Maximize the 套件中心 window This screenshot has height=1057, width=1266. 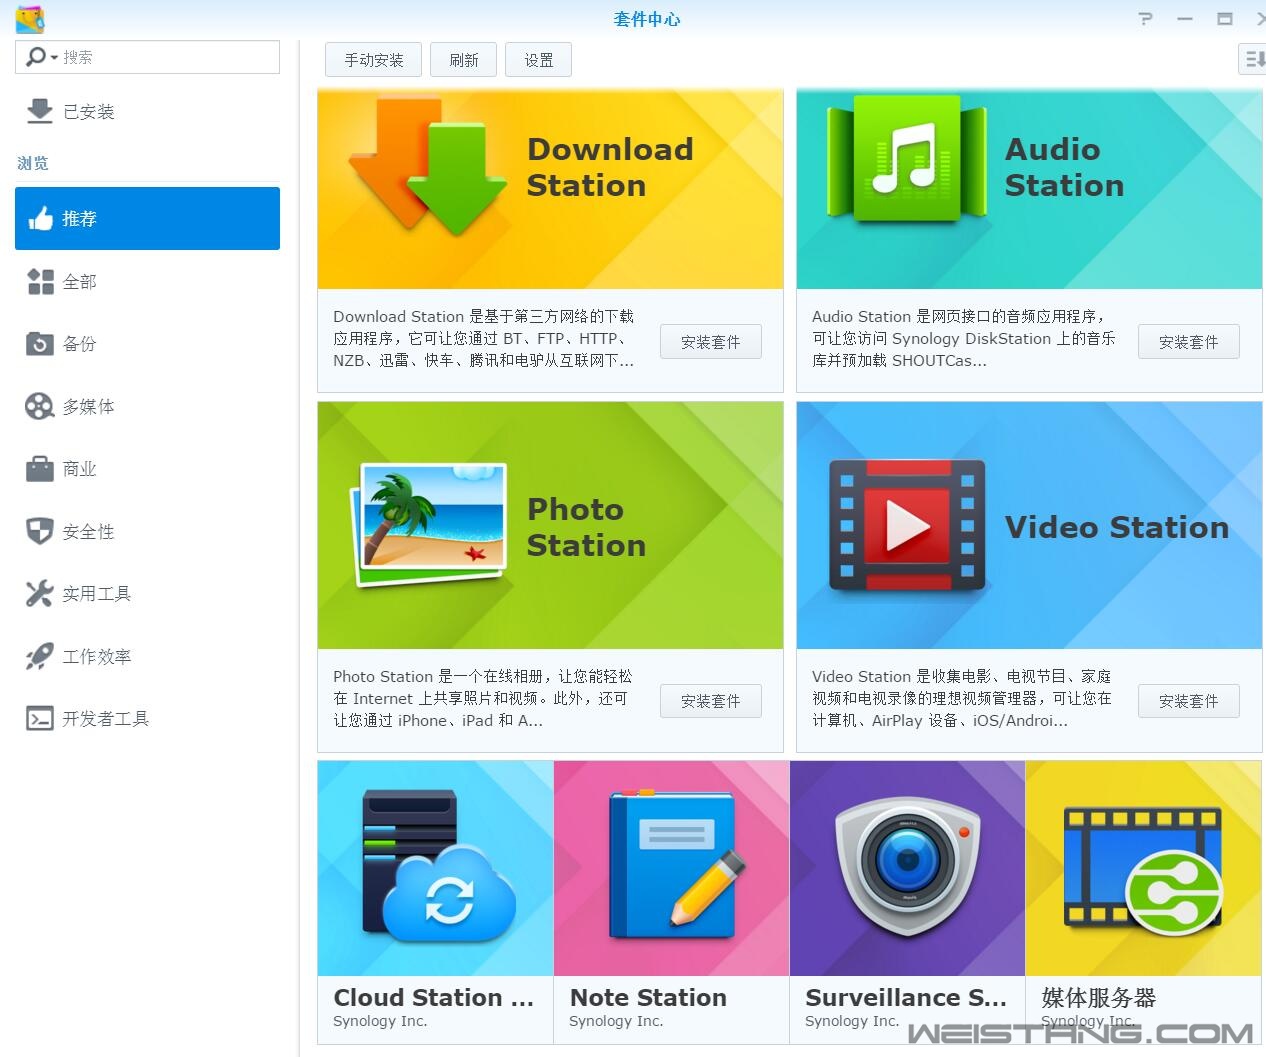(x=1224, y=19)
